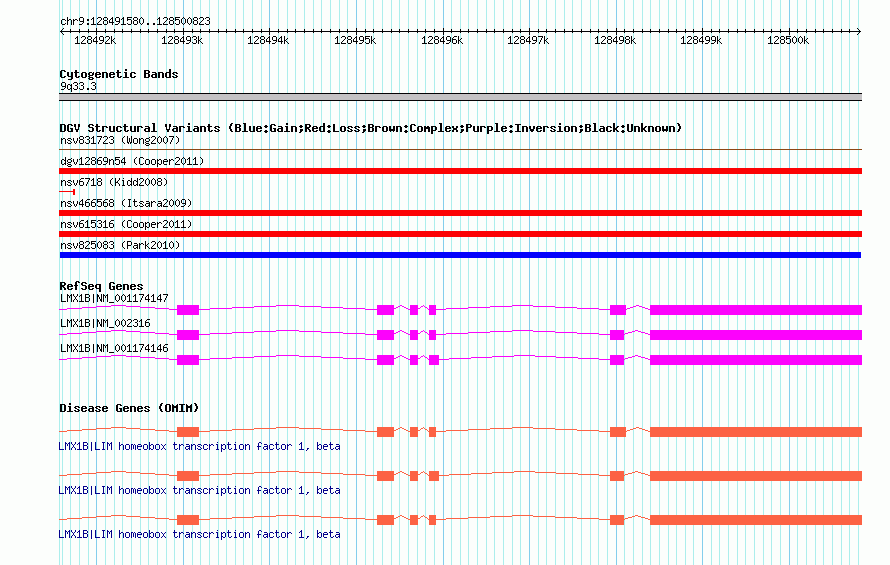
Task: Click the LMX1B|NM_002316 transcript label
Action: 105,323
